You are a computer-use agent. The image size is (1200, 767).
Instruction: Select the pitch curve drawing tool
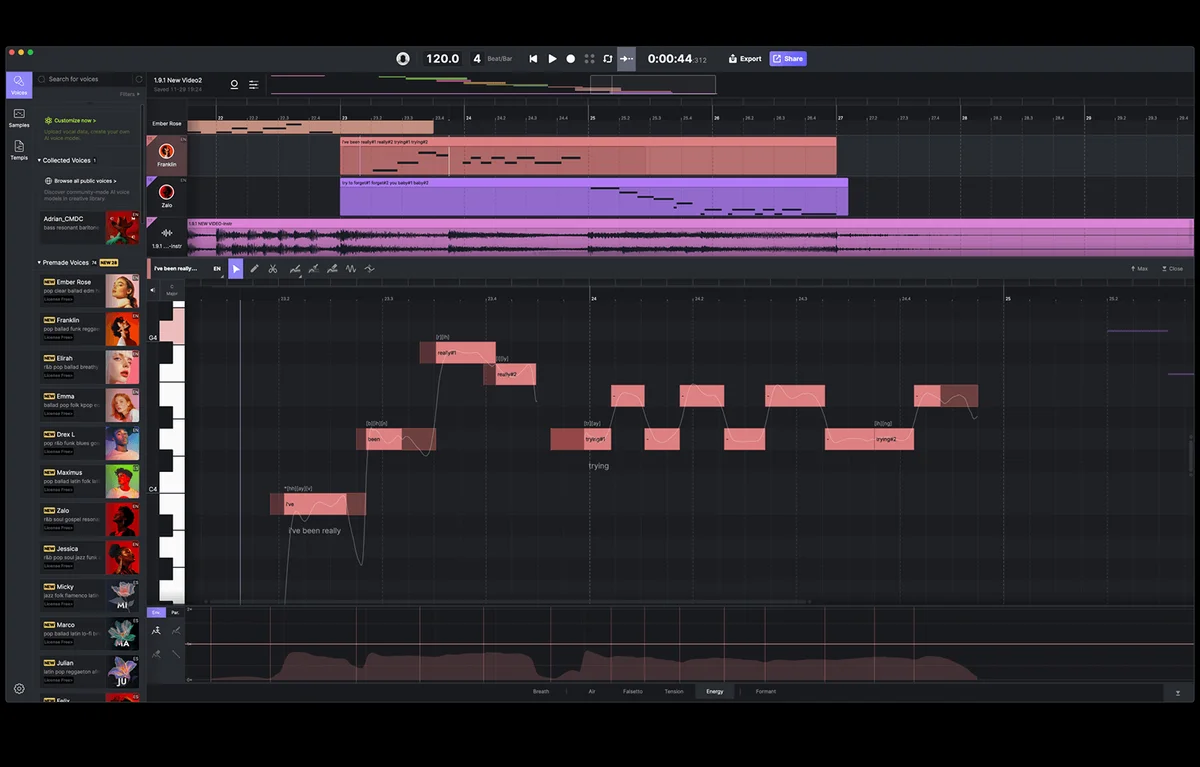(295, 268)
